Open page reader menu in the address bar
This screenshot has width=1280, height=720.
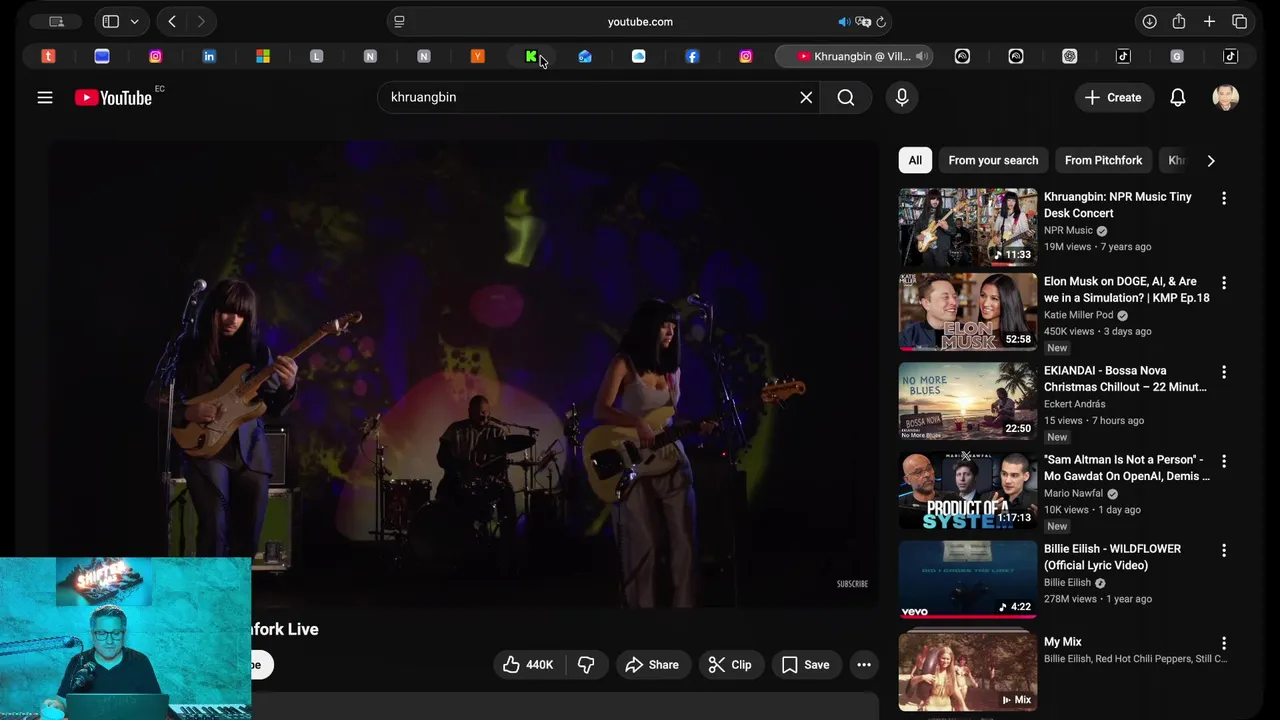coord(399,21)
